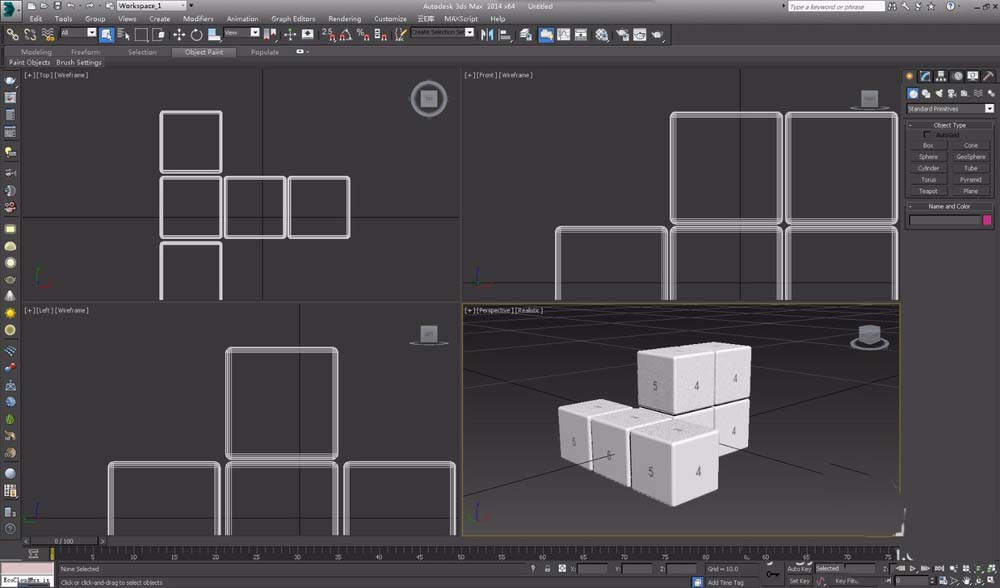Click the Teapot primitive button
Image resolution: width=1000 pixels, height=588 pixels.
pos(927,190)
